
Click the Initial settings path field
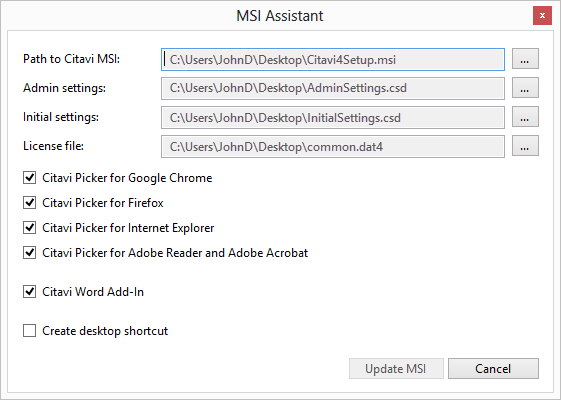(x=333, y=117)
